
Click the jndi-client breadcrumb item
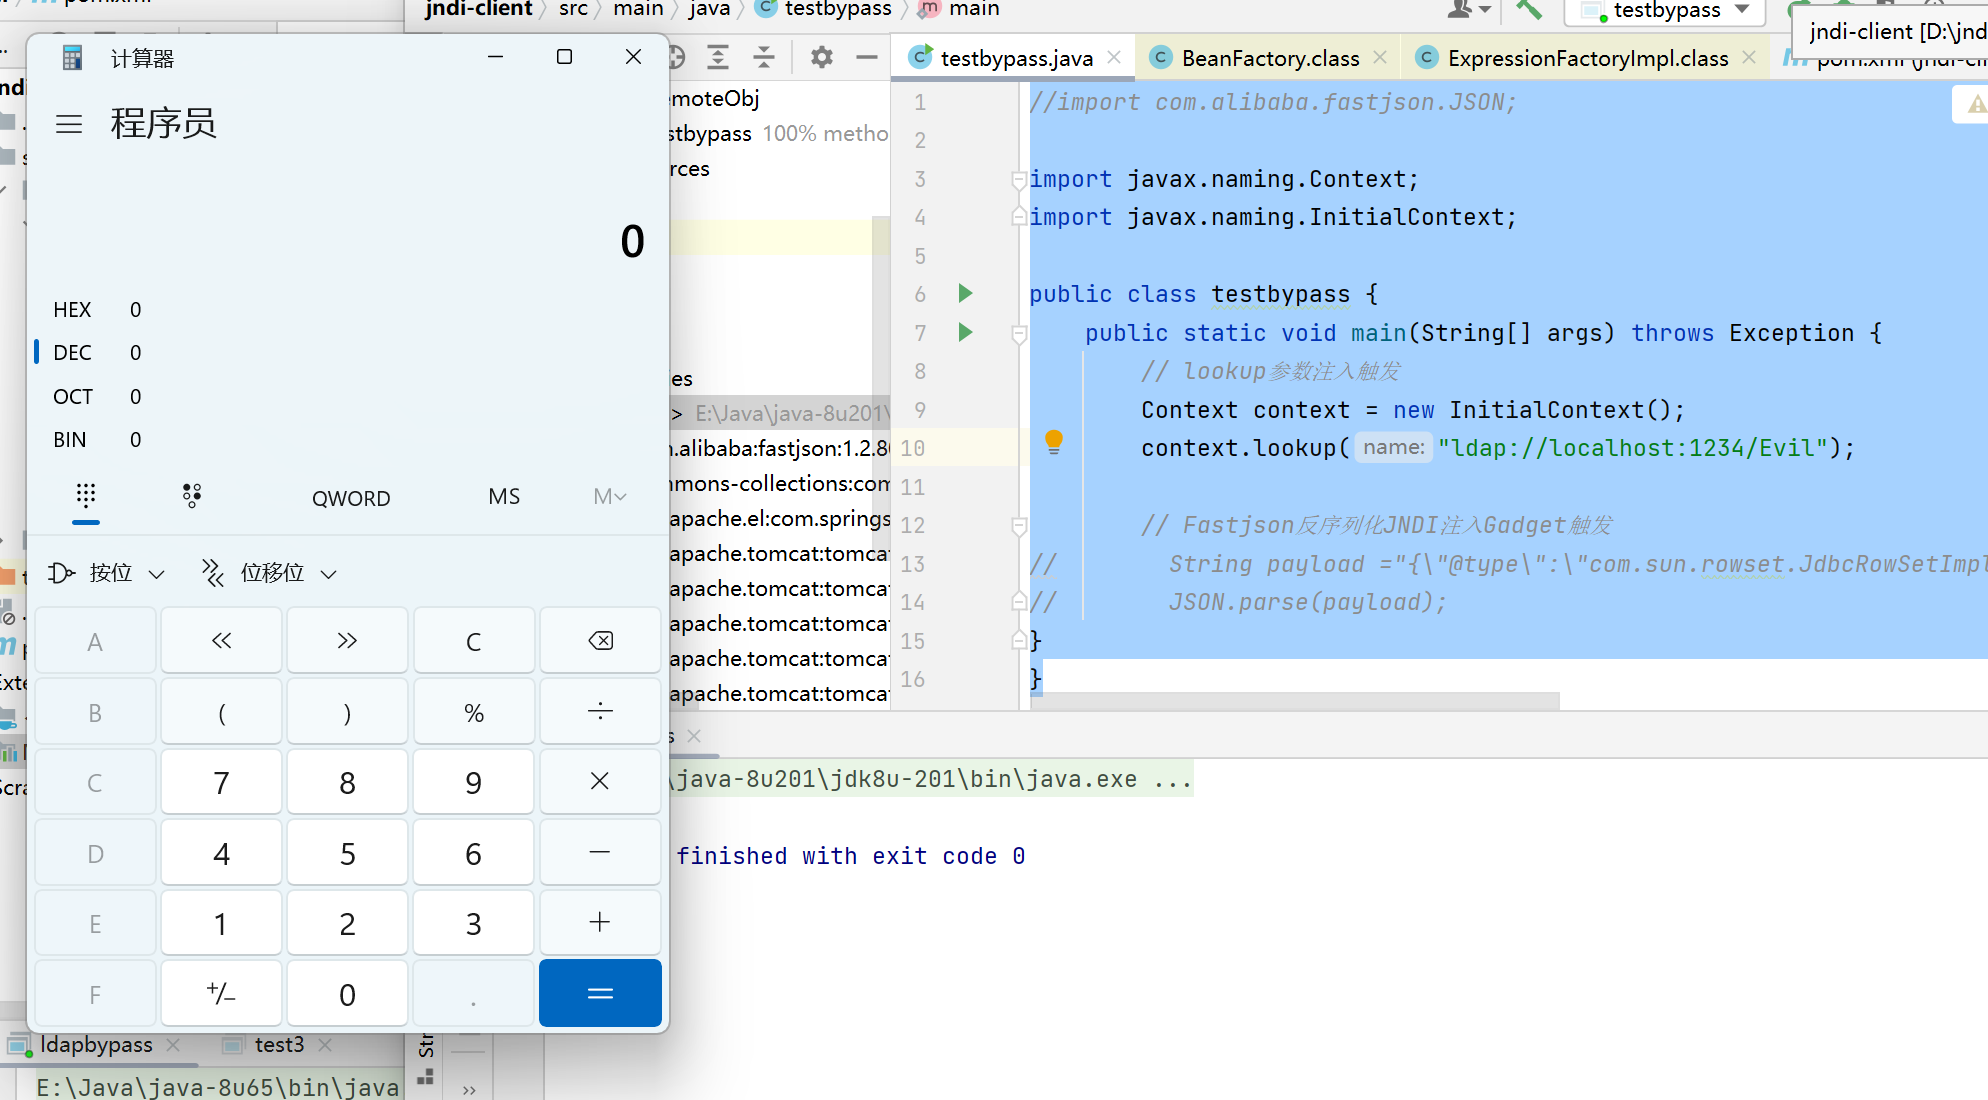pos(478,9)
